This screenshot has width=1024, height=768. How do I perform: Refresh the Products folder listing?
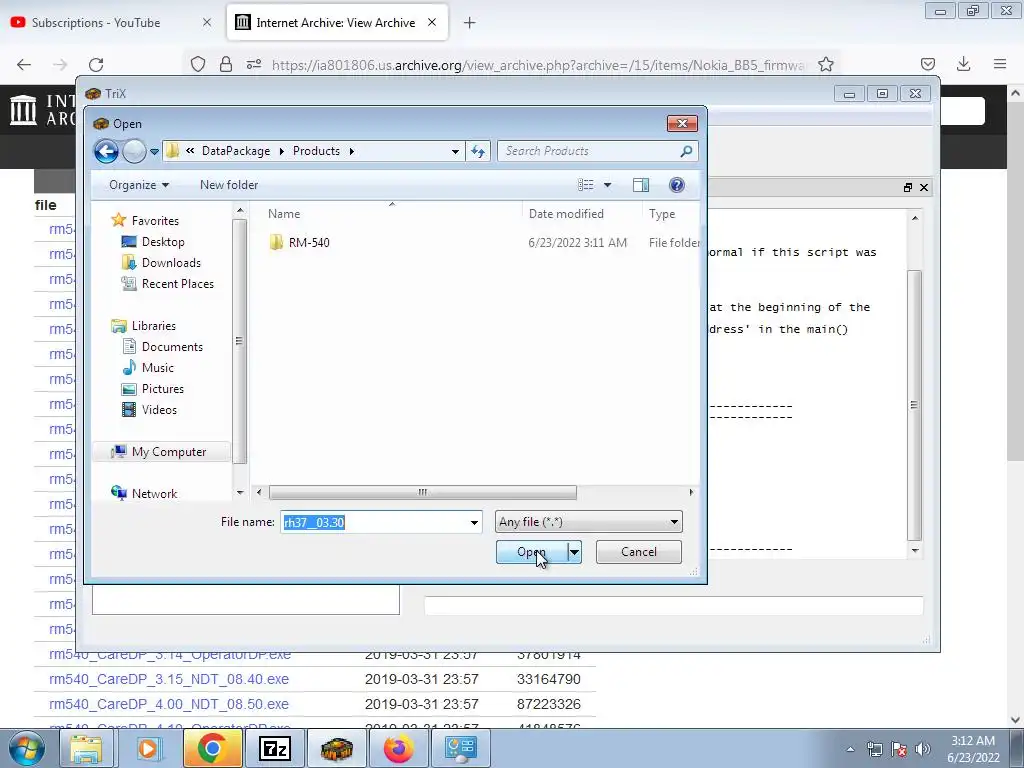(x=478, y=151)
